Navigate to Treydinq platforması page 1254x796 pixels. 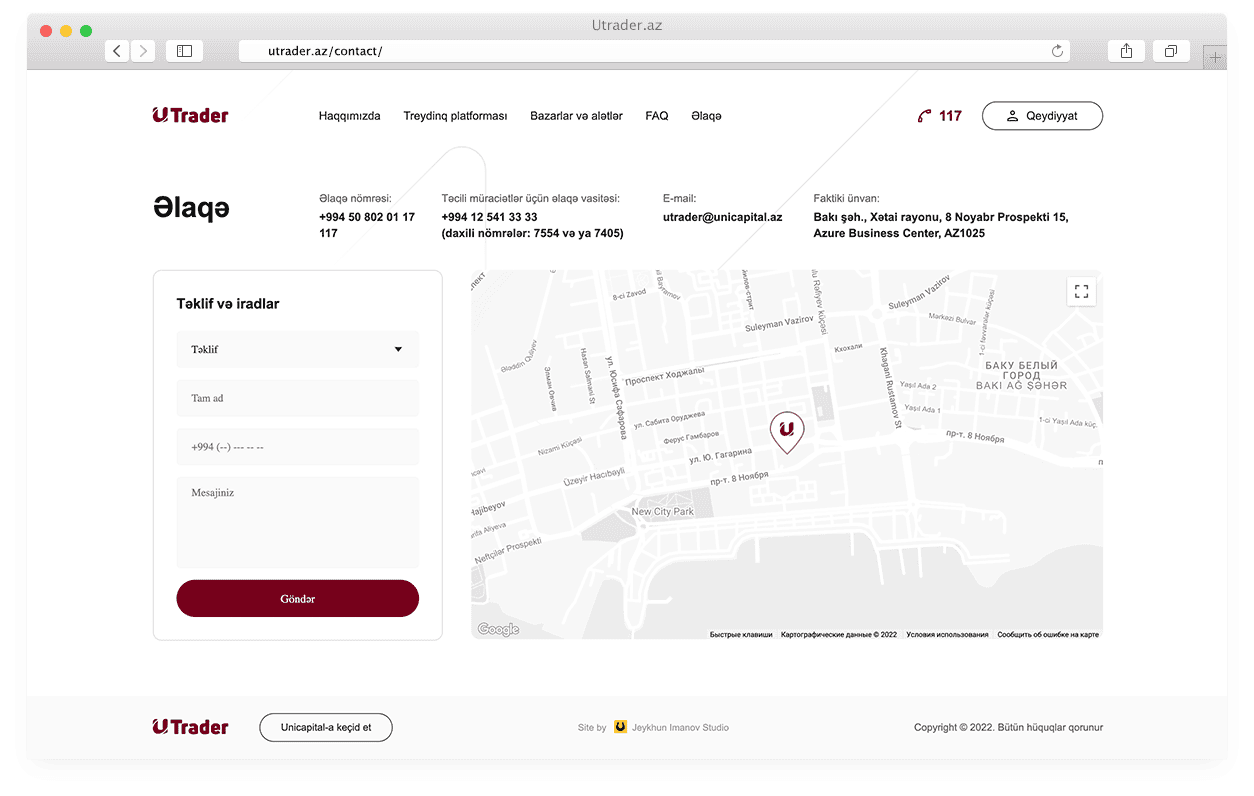(x=455, y=115)
